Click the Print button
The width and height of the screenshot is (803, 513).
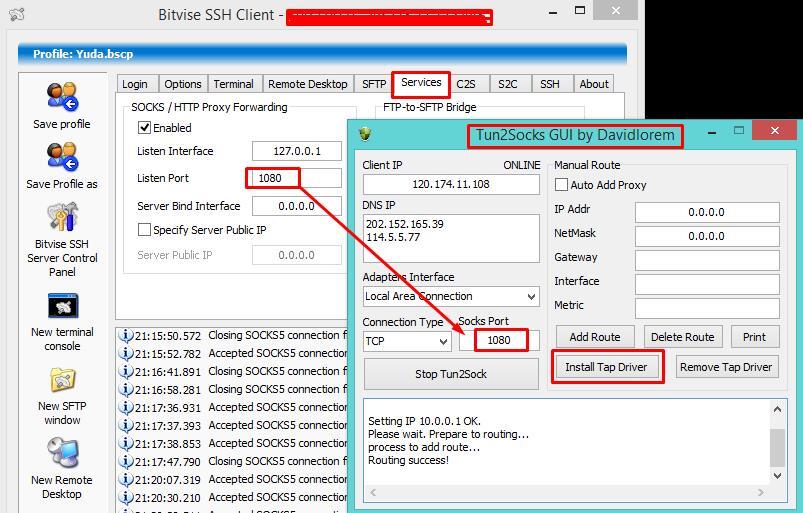click(x=754, y=337)
